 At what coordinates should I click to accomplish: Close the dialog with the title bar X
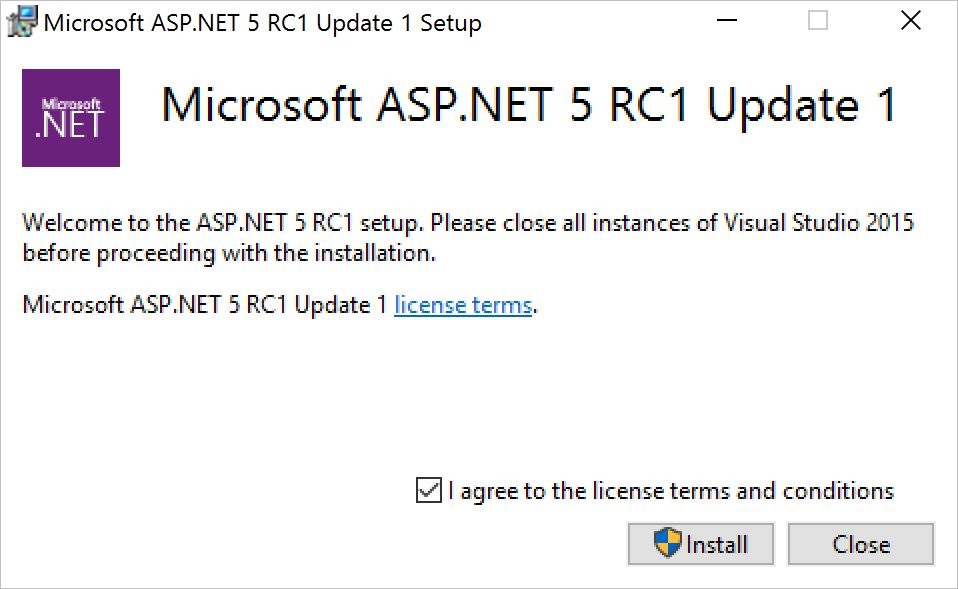tap(910, 22)
